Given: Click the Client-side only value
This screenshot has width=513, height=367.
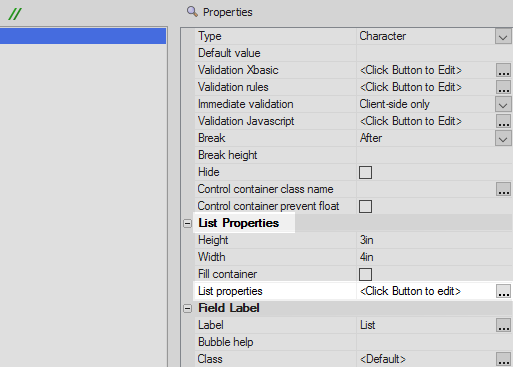Looking at the screenshot, I should 394,104.
